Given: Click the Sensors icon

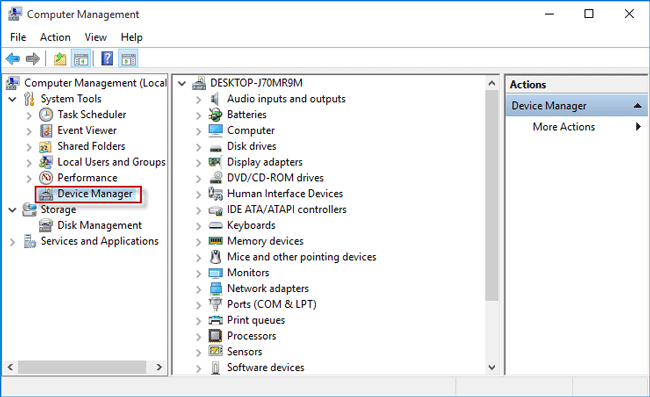Looking at the screenshot, I should click(x=216, y=351).
